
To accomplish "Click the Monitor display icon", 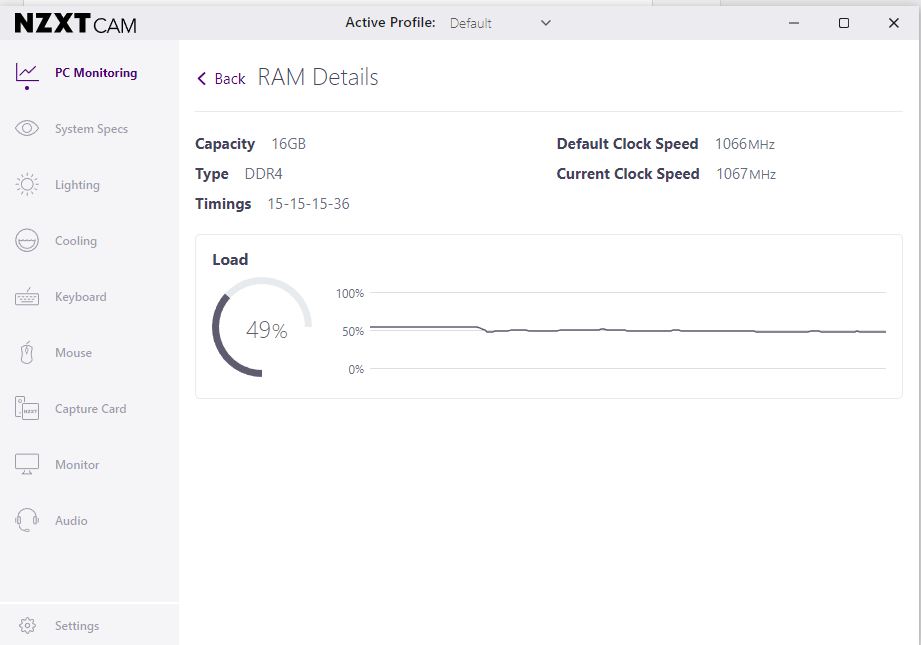I will (27, 464).
